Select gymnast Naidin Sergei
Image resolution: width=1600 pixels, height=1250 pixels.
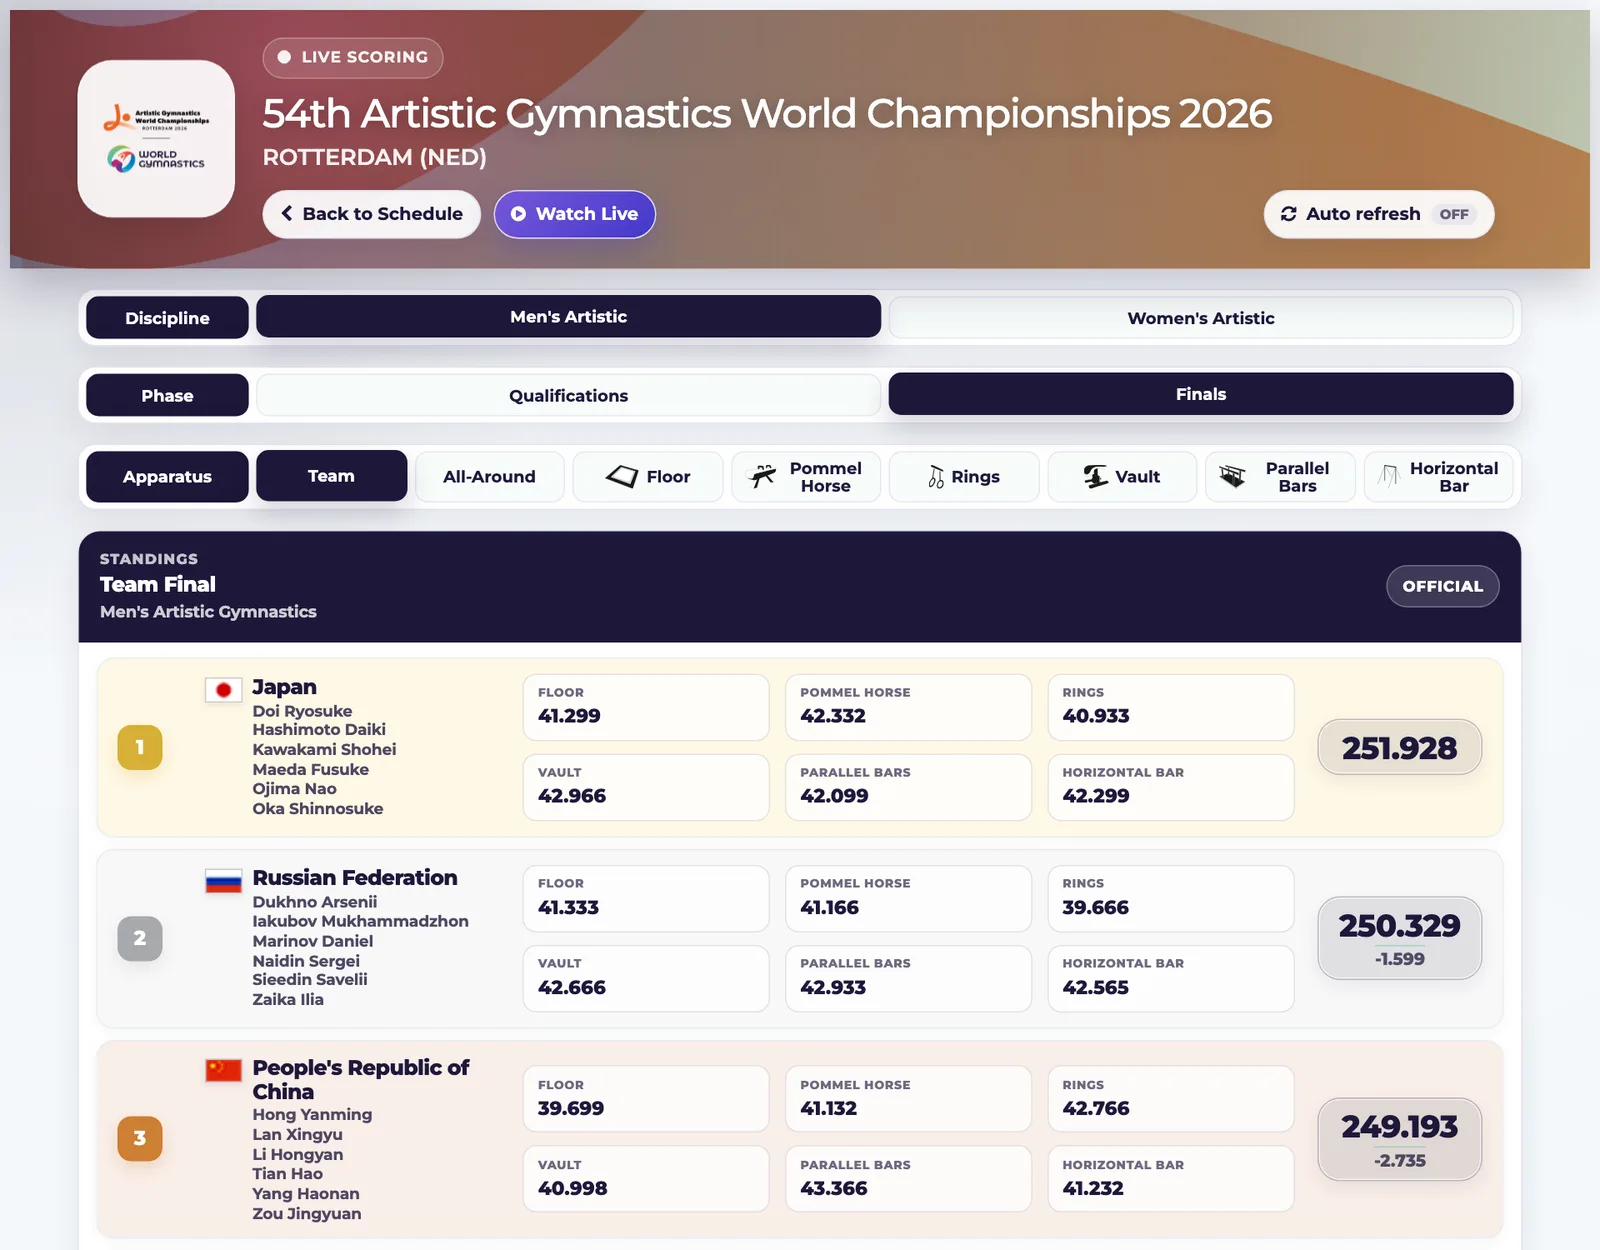tap(306, 961)
